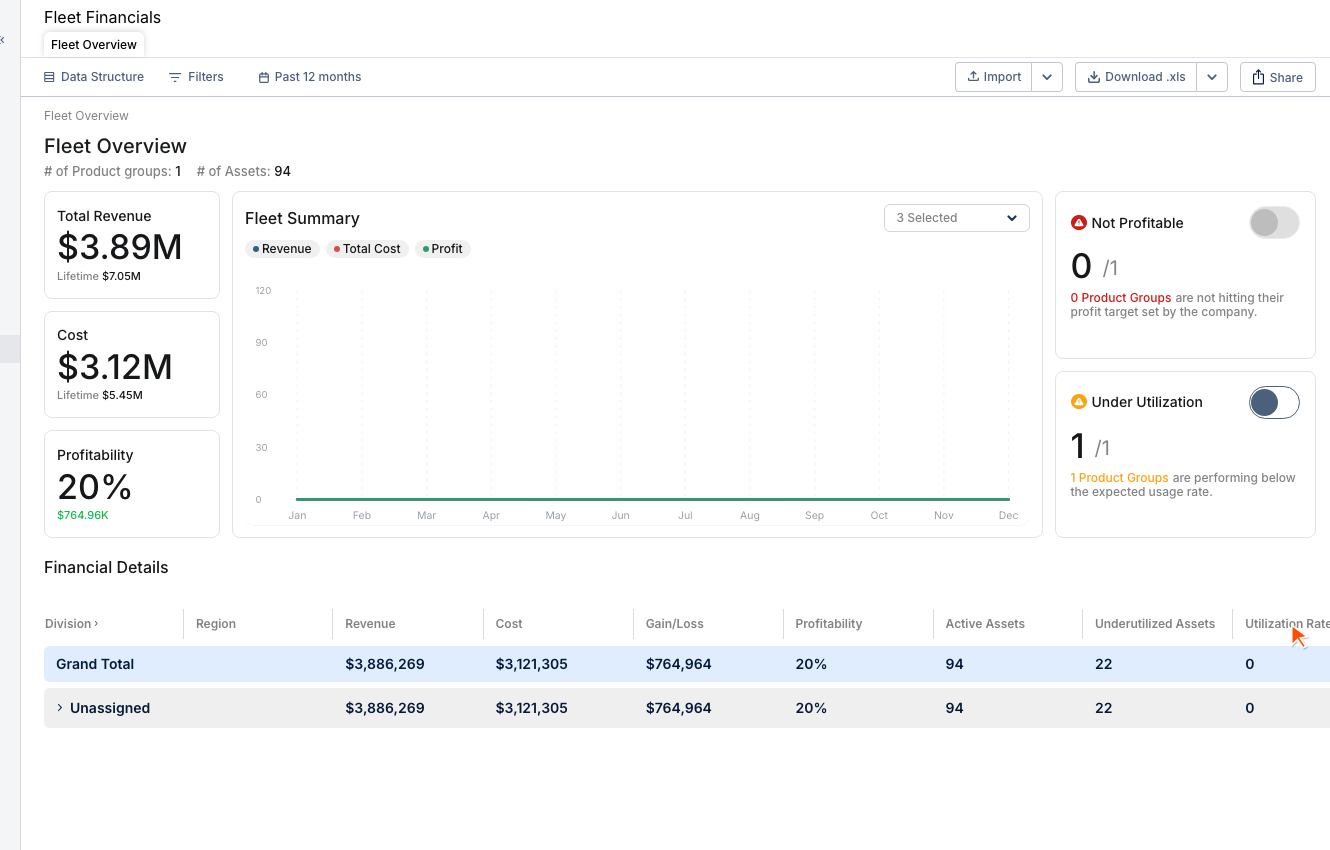Click the red Not Profitable warning icon

point(1079,223)
